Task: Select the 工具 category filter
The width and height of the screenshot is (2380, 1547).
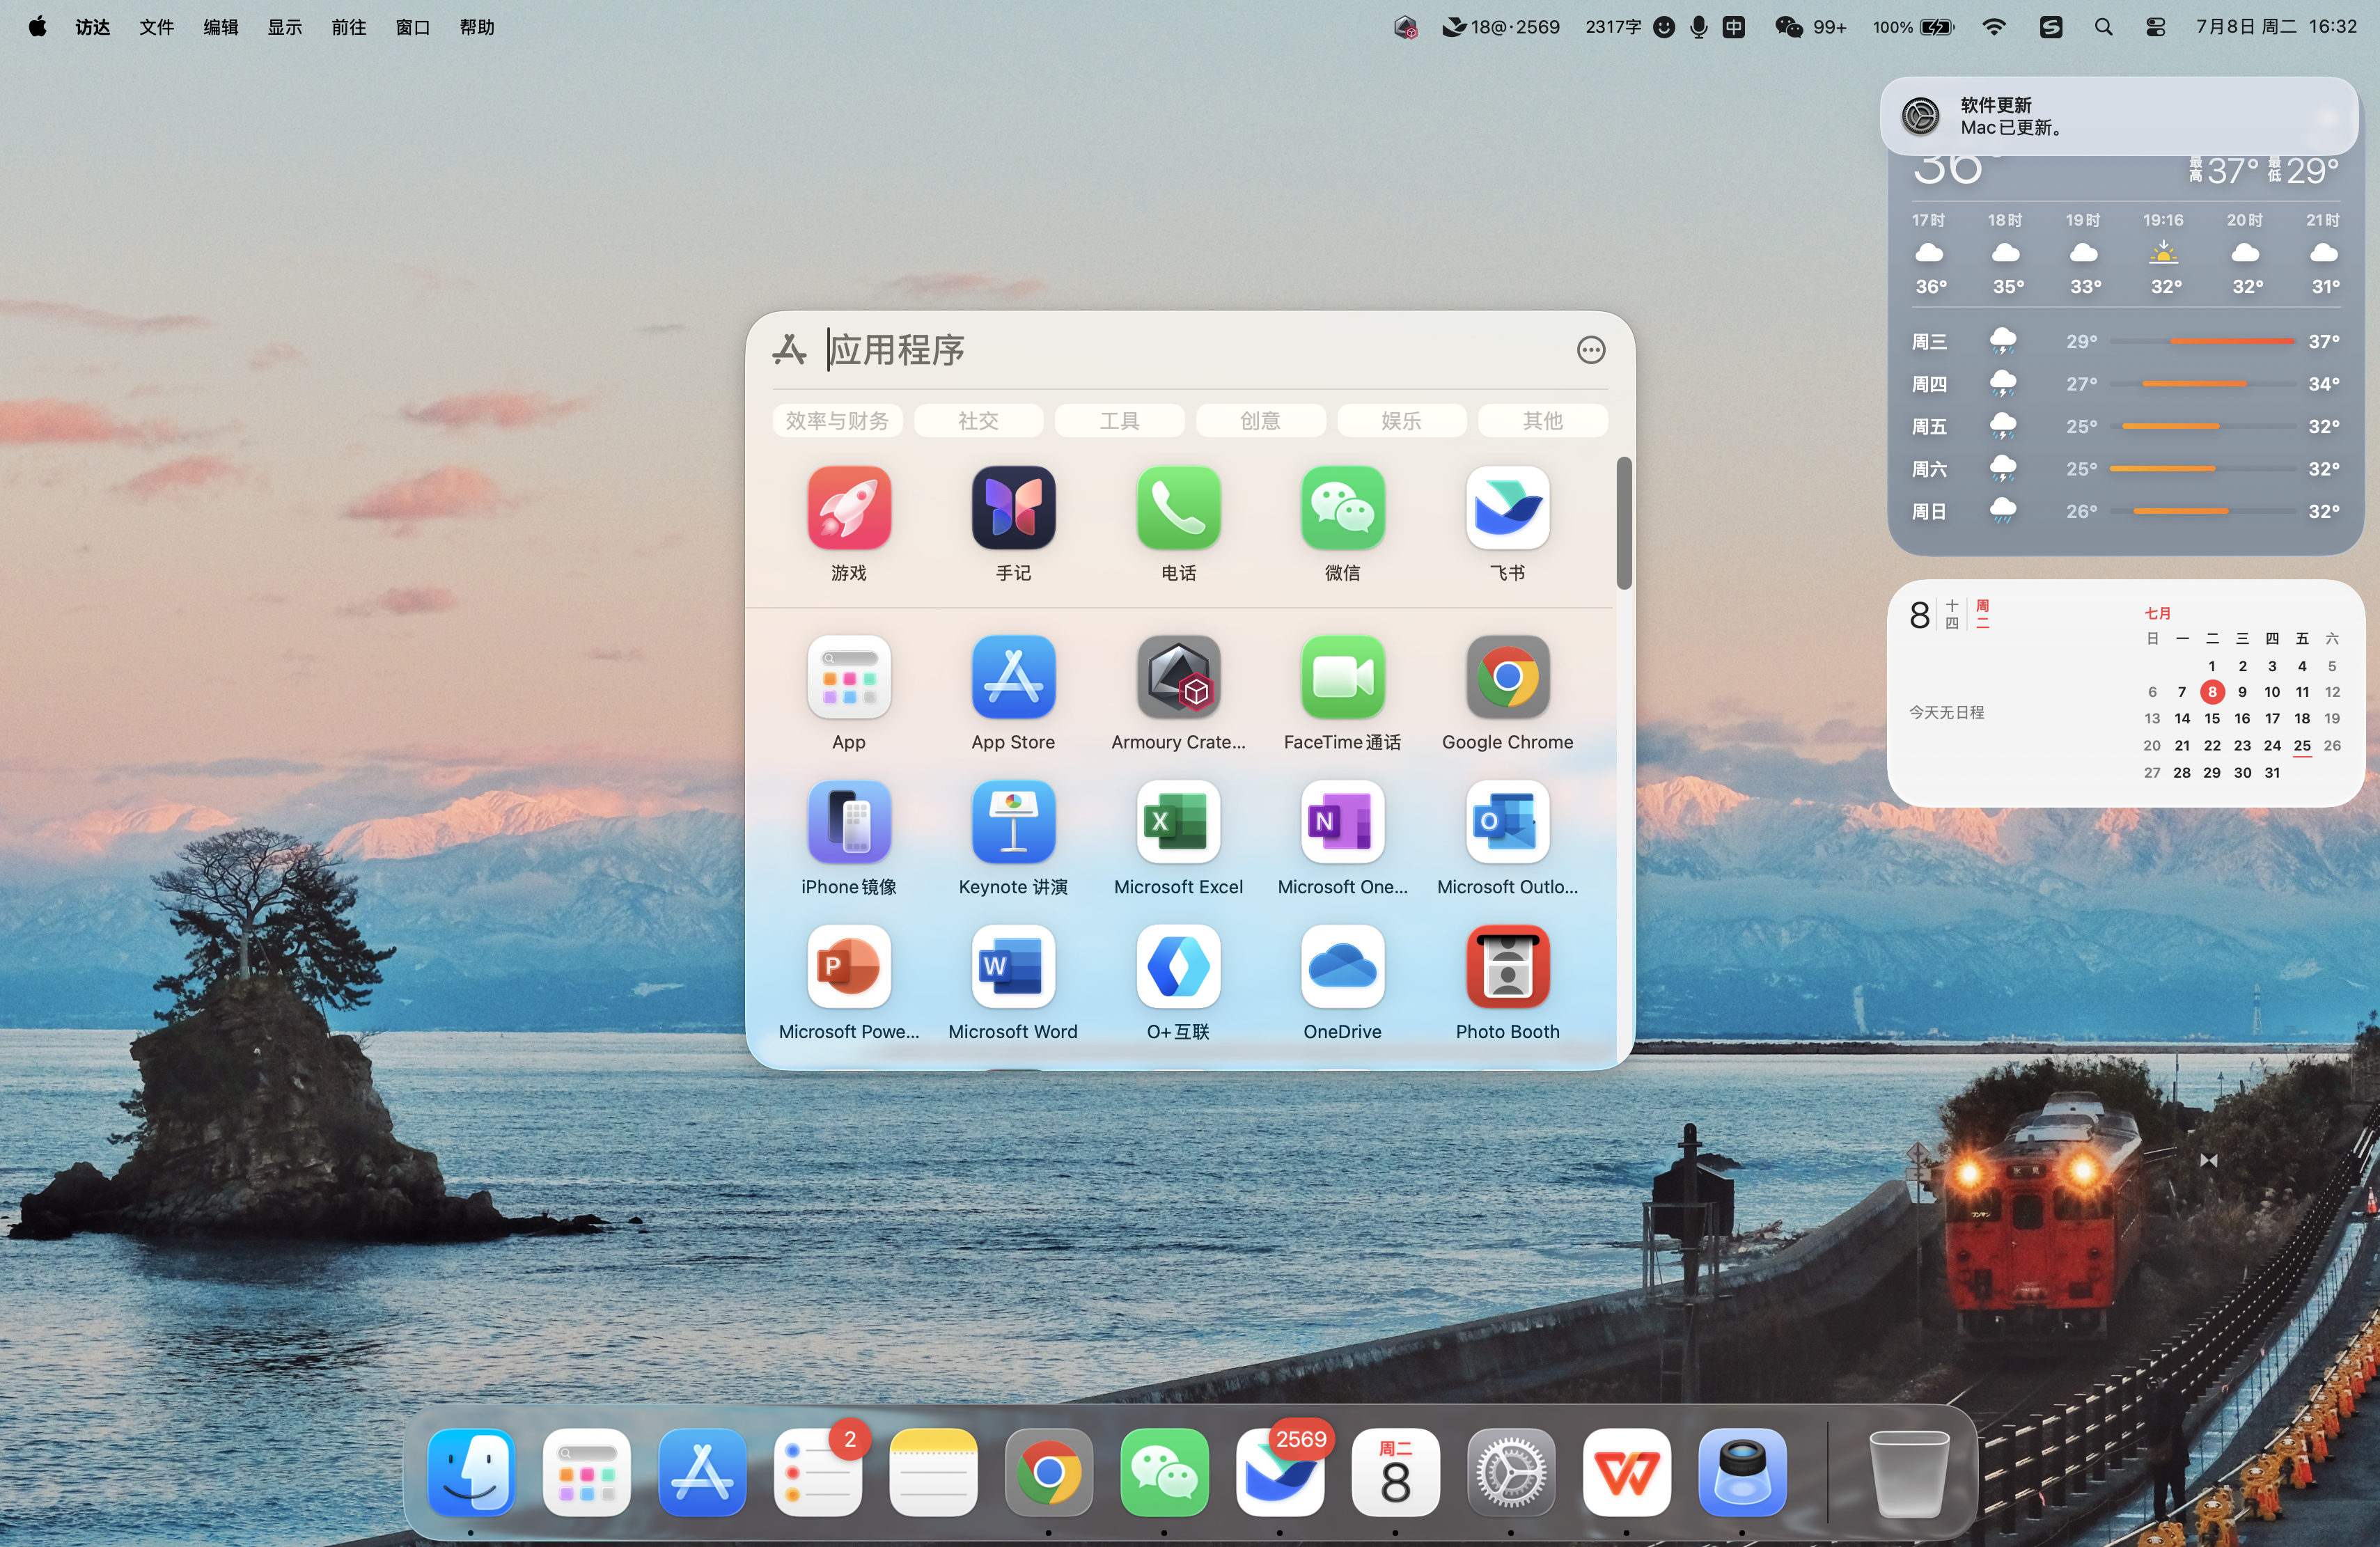Action: pyautogui.click(x=1119, y=421)
